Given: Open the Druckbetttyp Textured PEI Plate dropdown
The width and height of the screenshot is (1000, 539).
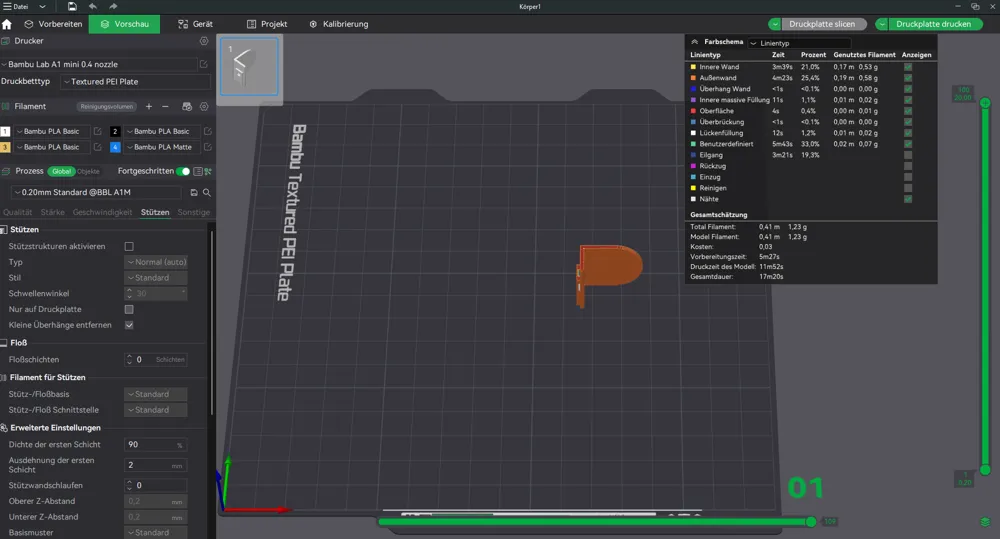Looking at the screenshot, I should point(136,82).
